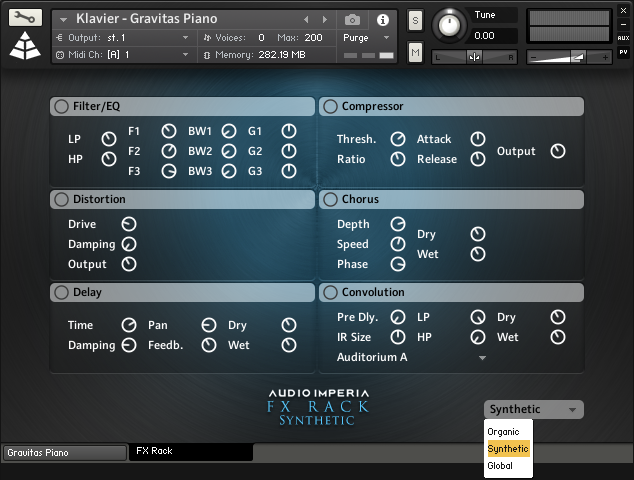Image resolution: width=634 pixels, height=480 pixels.
Task: Click the Convolution LP knob
Action: pyautogui.click(x=478, y=317)
